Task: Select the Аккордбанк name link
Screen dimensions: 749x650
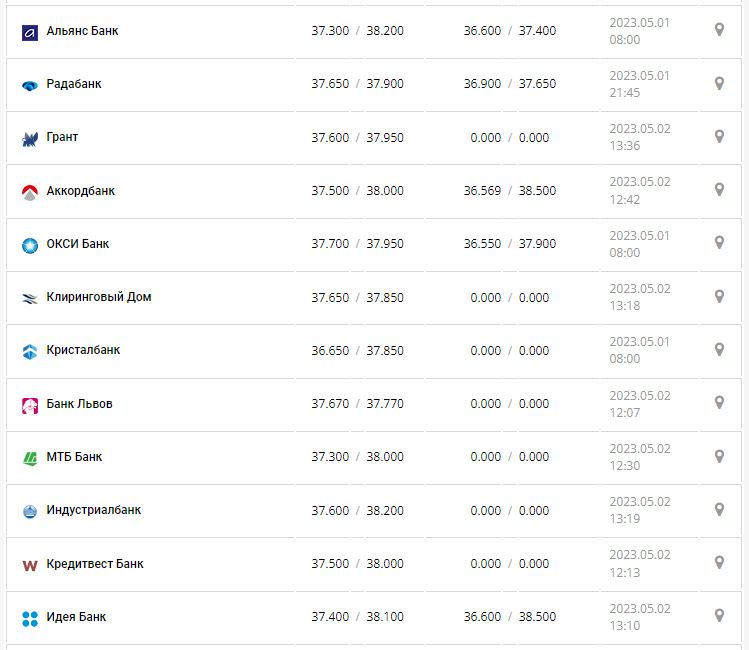Action: 81,190
